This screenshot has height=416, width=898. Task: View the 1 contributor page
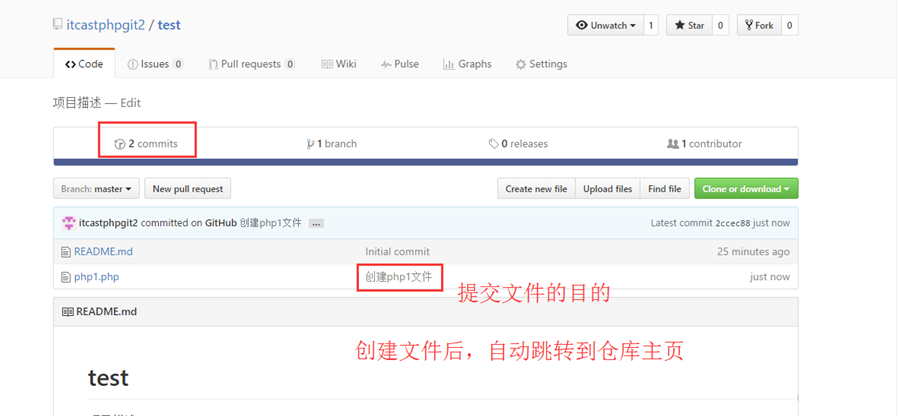click(x=704, y=144)
